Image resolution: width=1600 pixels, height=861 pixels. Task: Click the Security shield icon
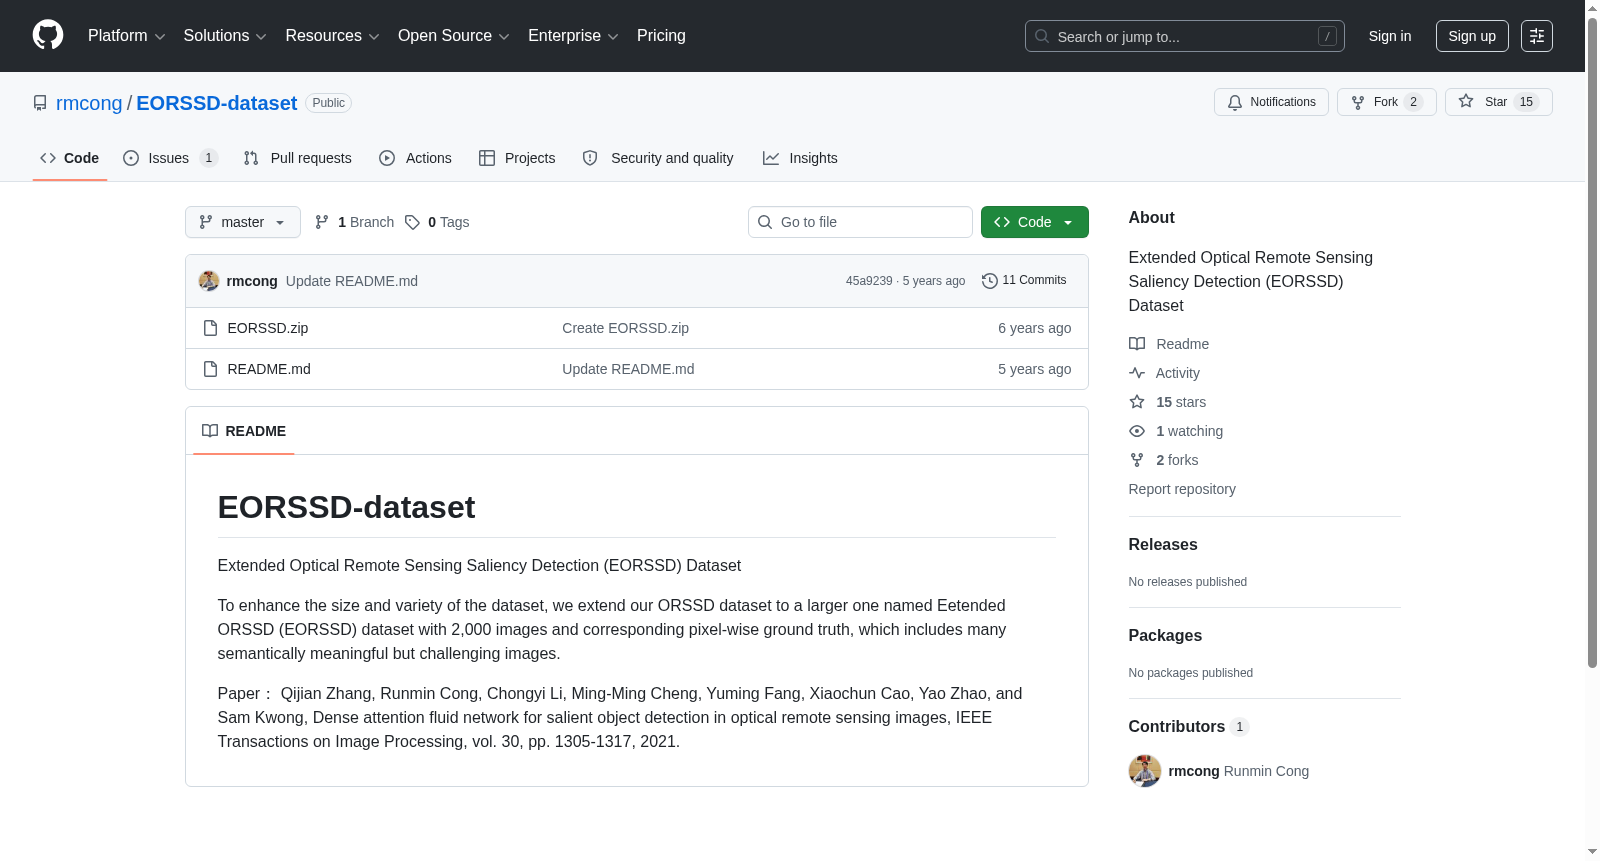[x=590, y=158]
